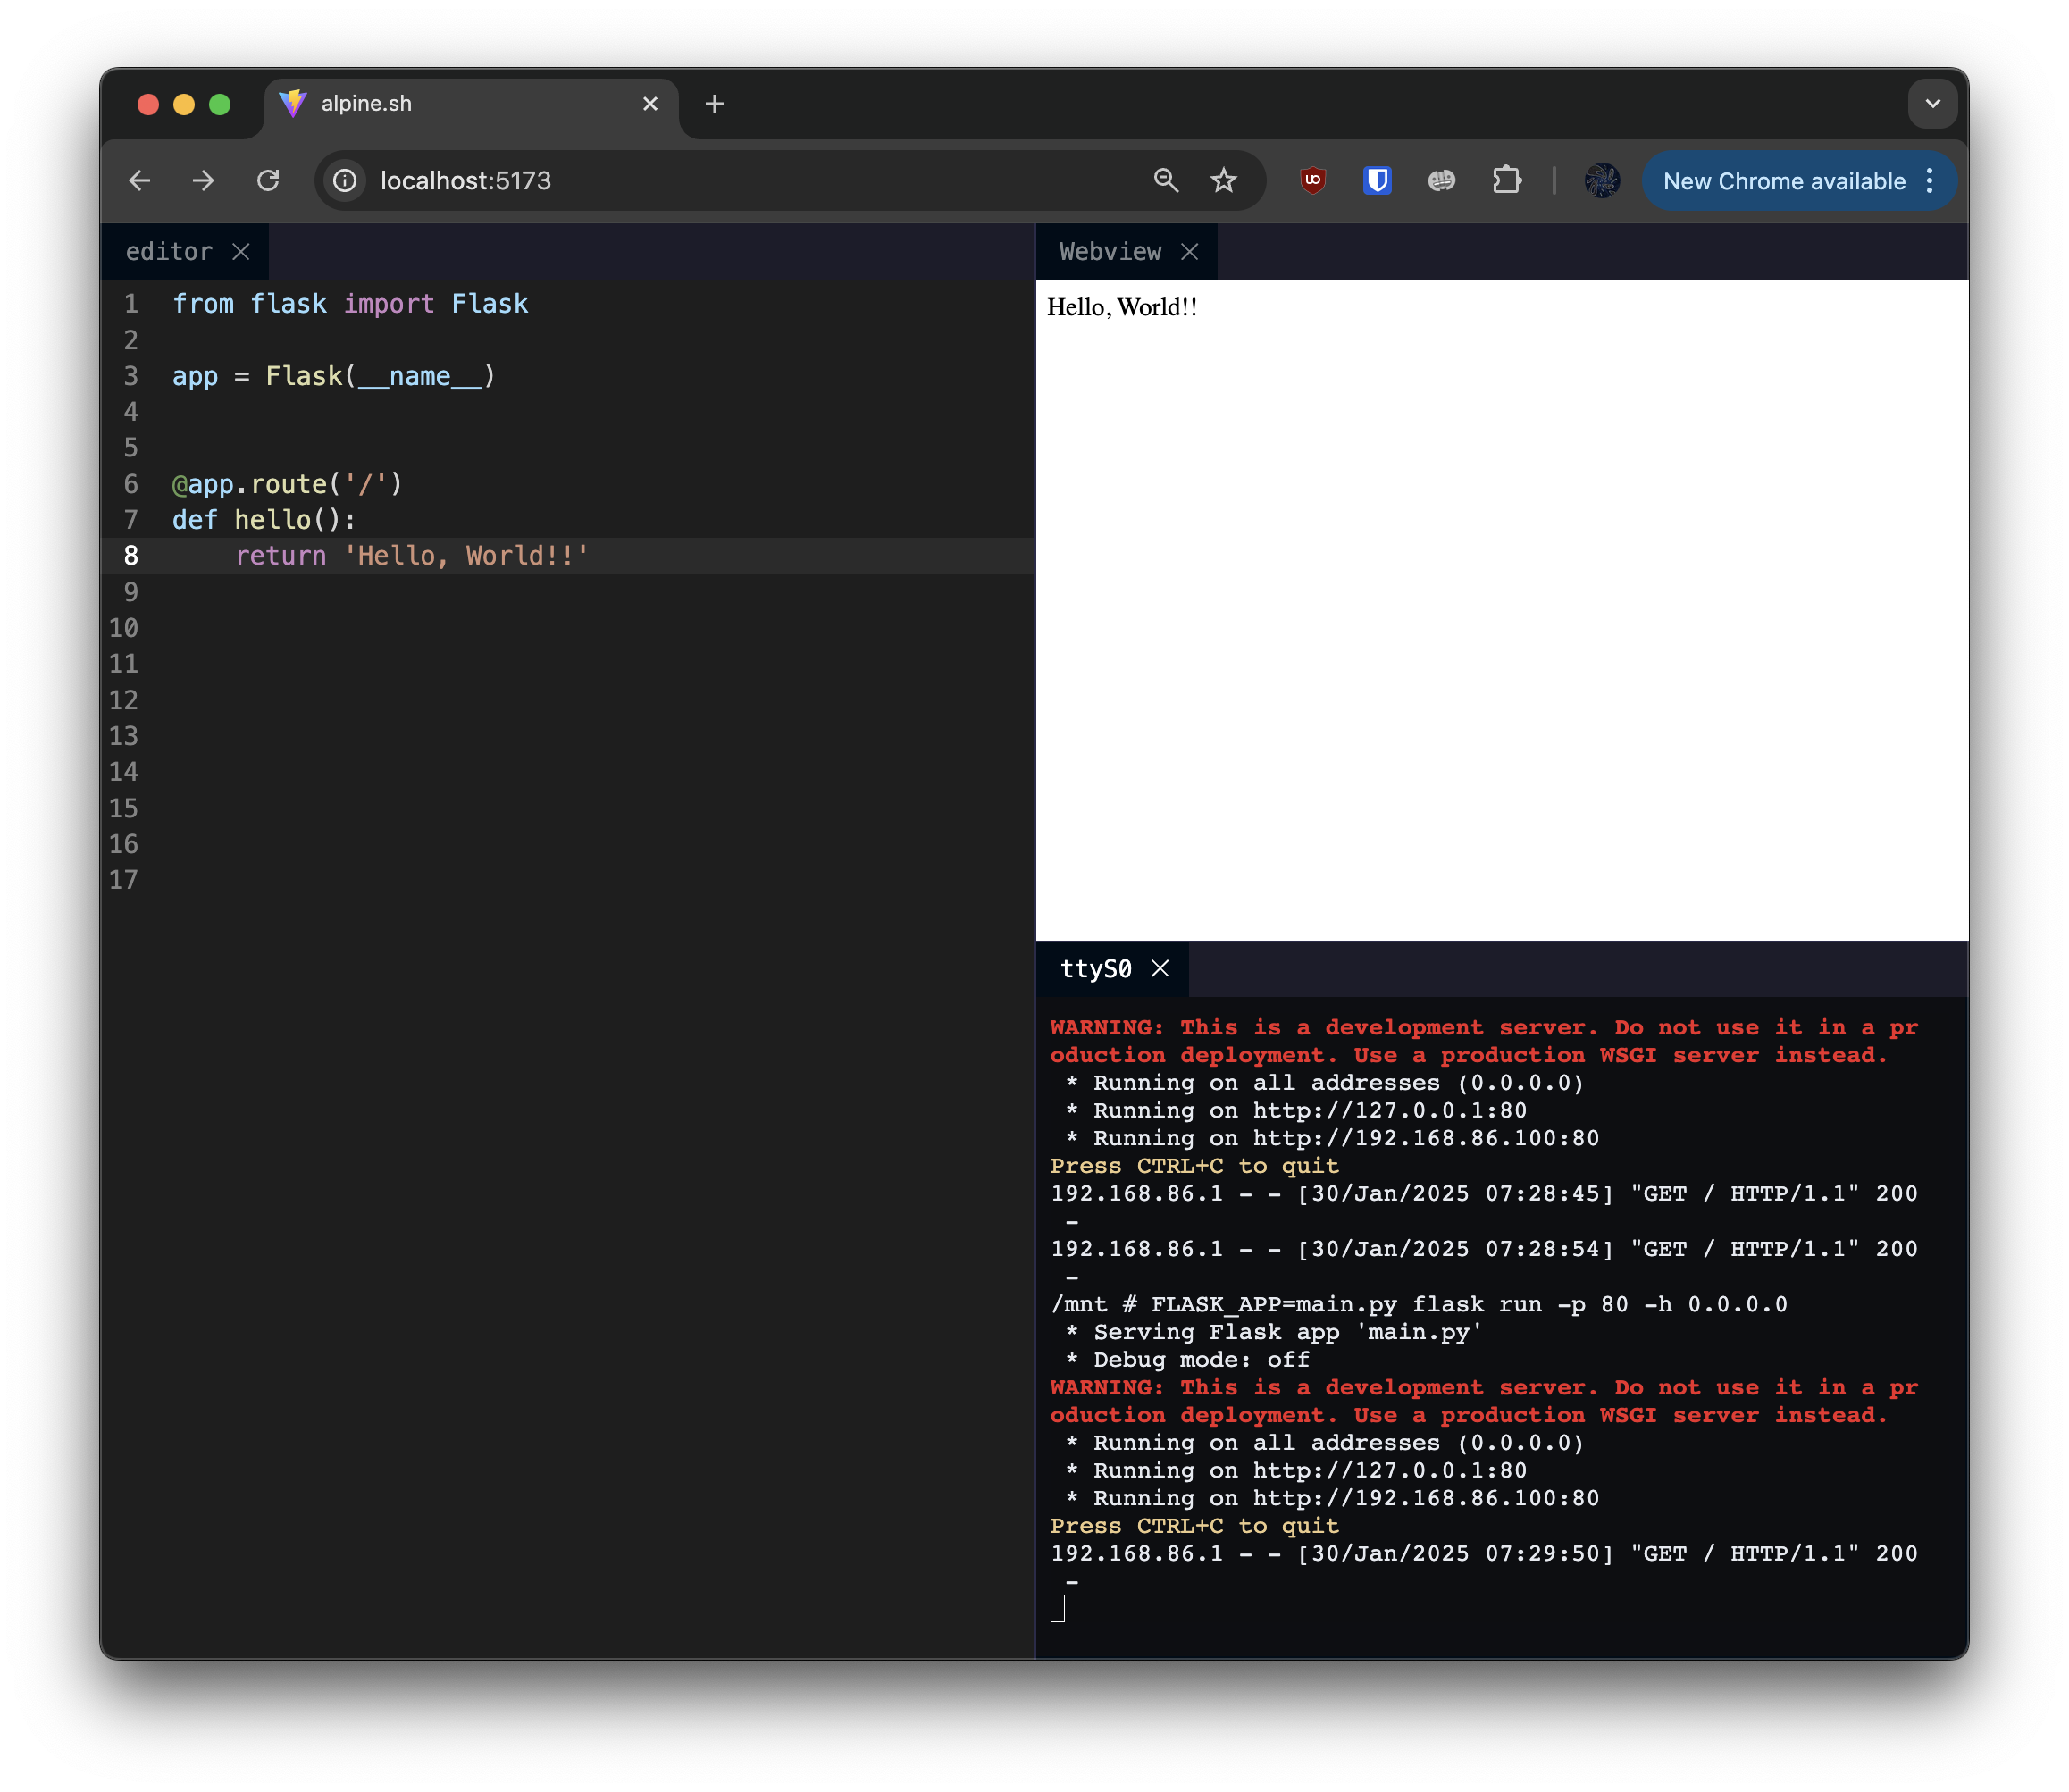The width and height of the screenshot is (2069, 1792).
Task: Open a new browser tab
Action: (x=714, y=102)
